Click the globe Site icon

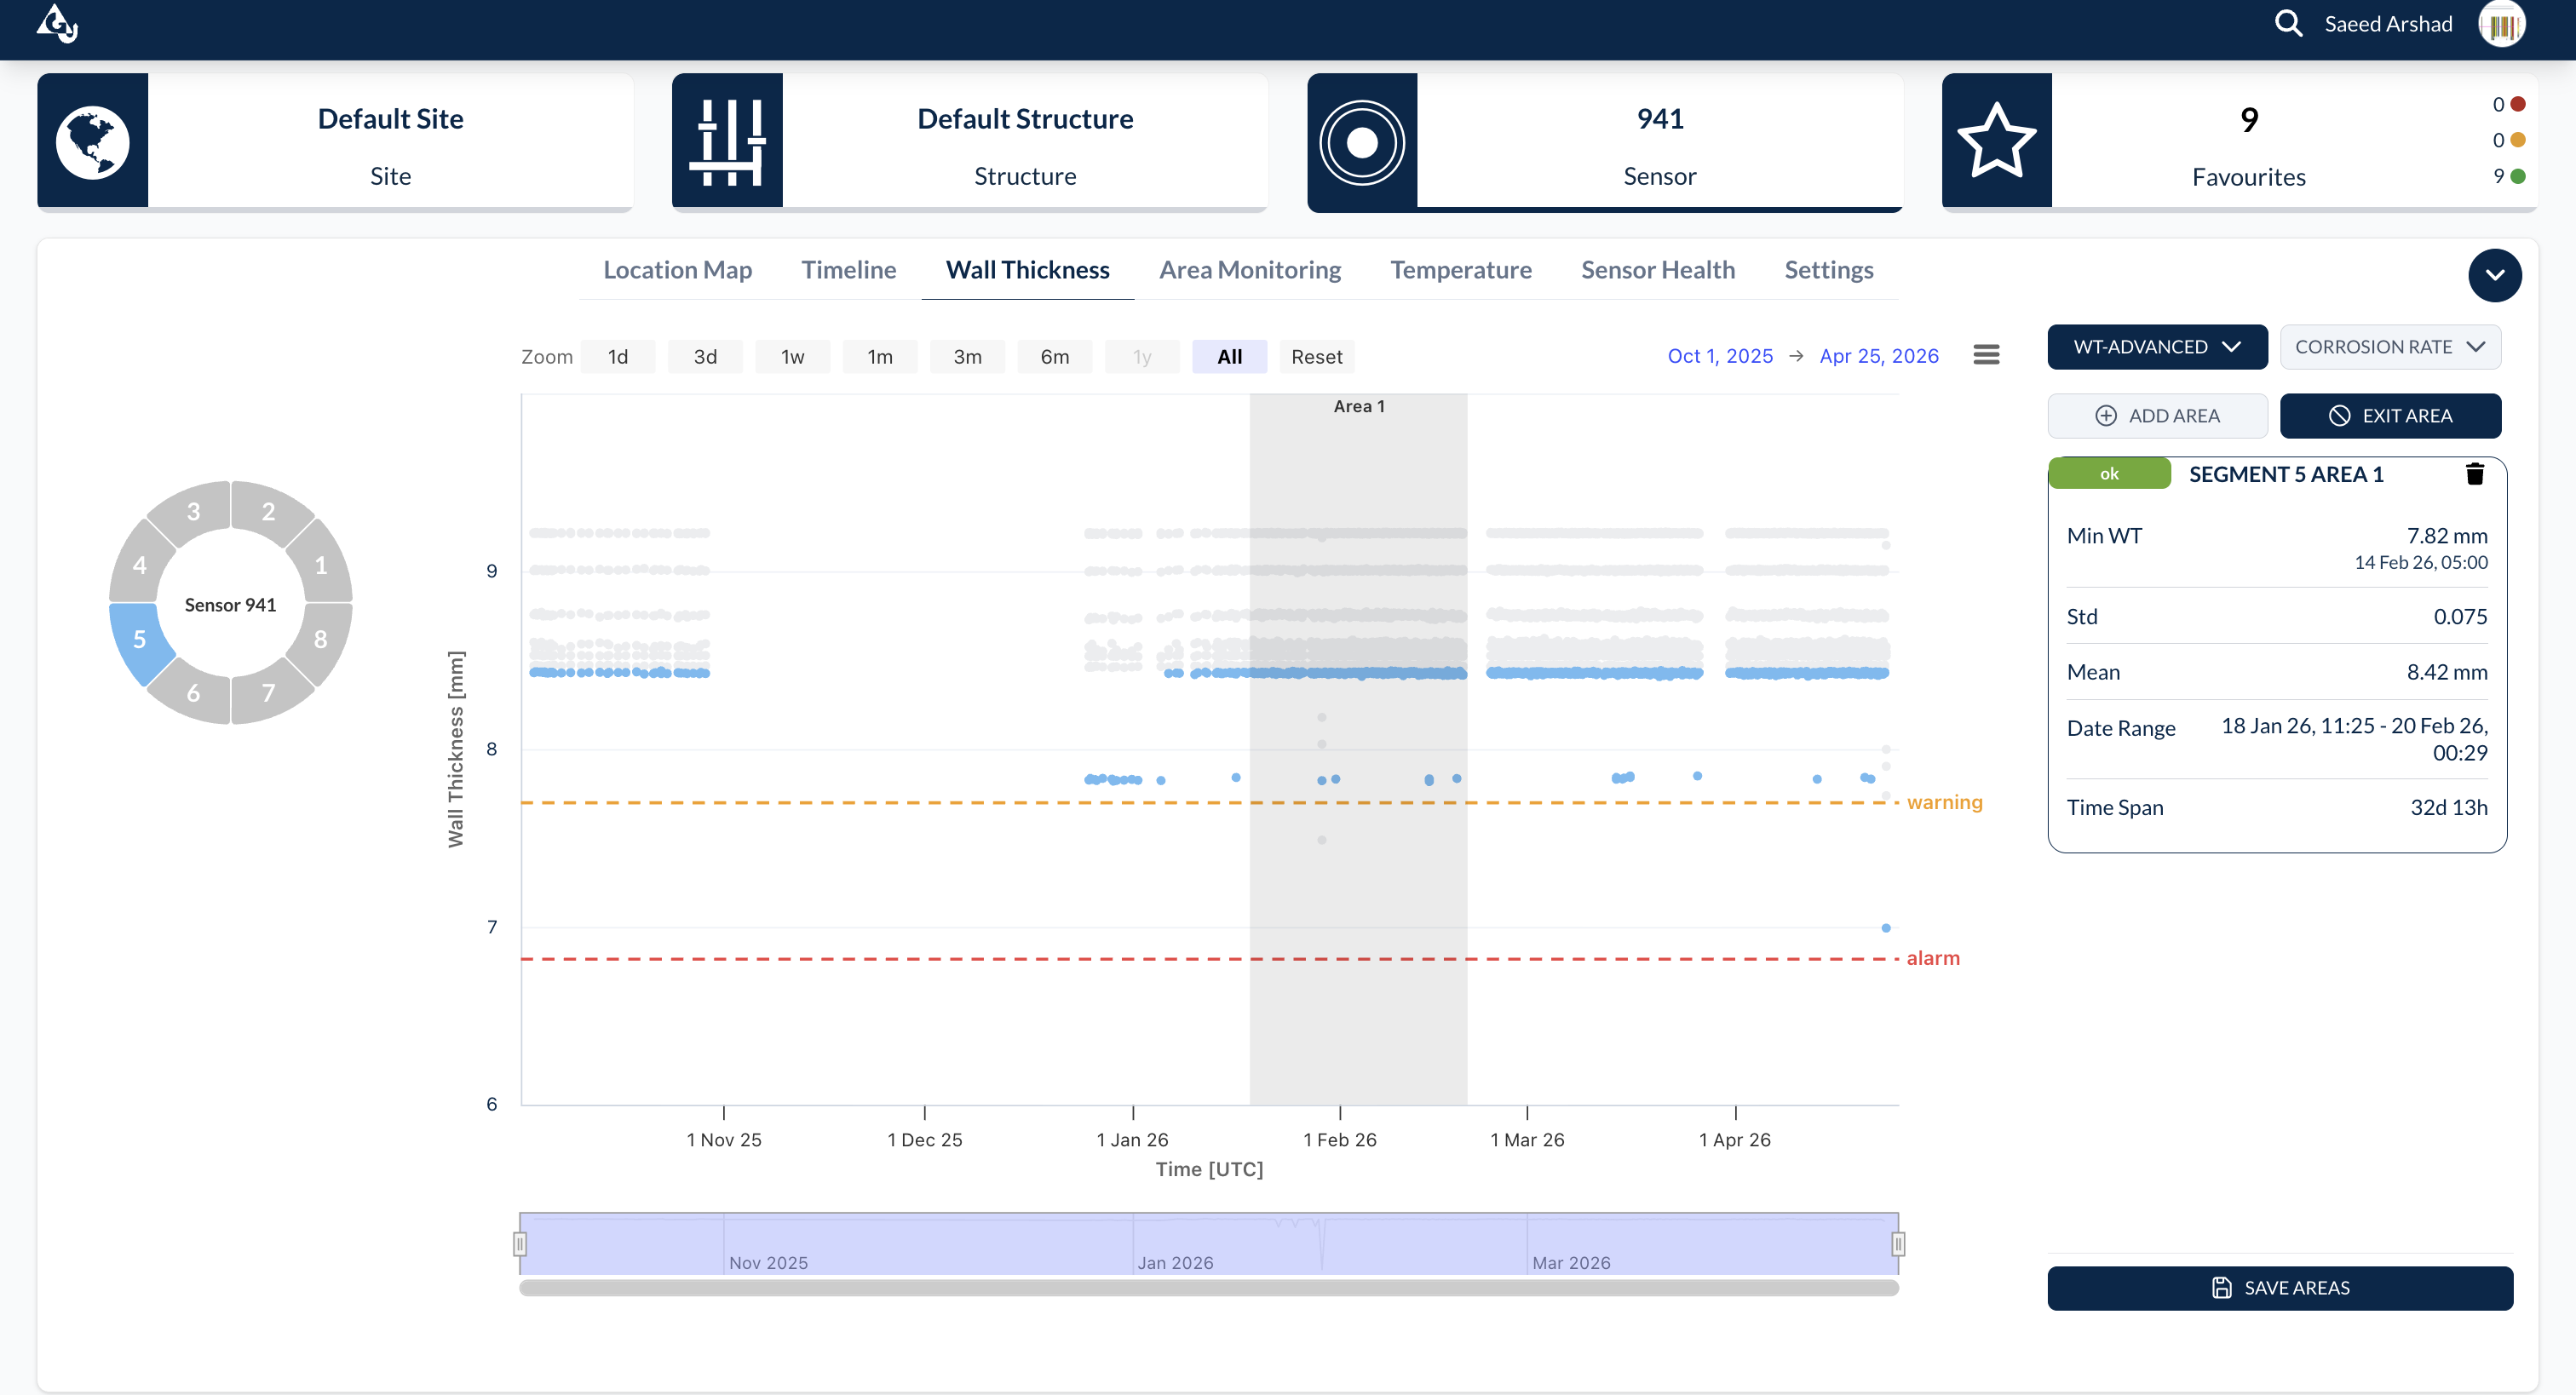click(92, 141)
